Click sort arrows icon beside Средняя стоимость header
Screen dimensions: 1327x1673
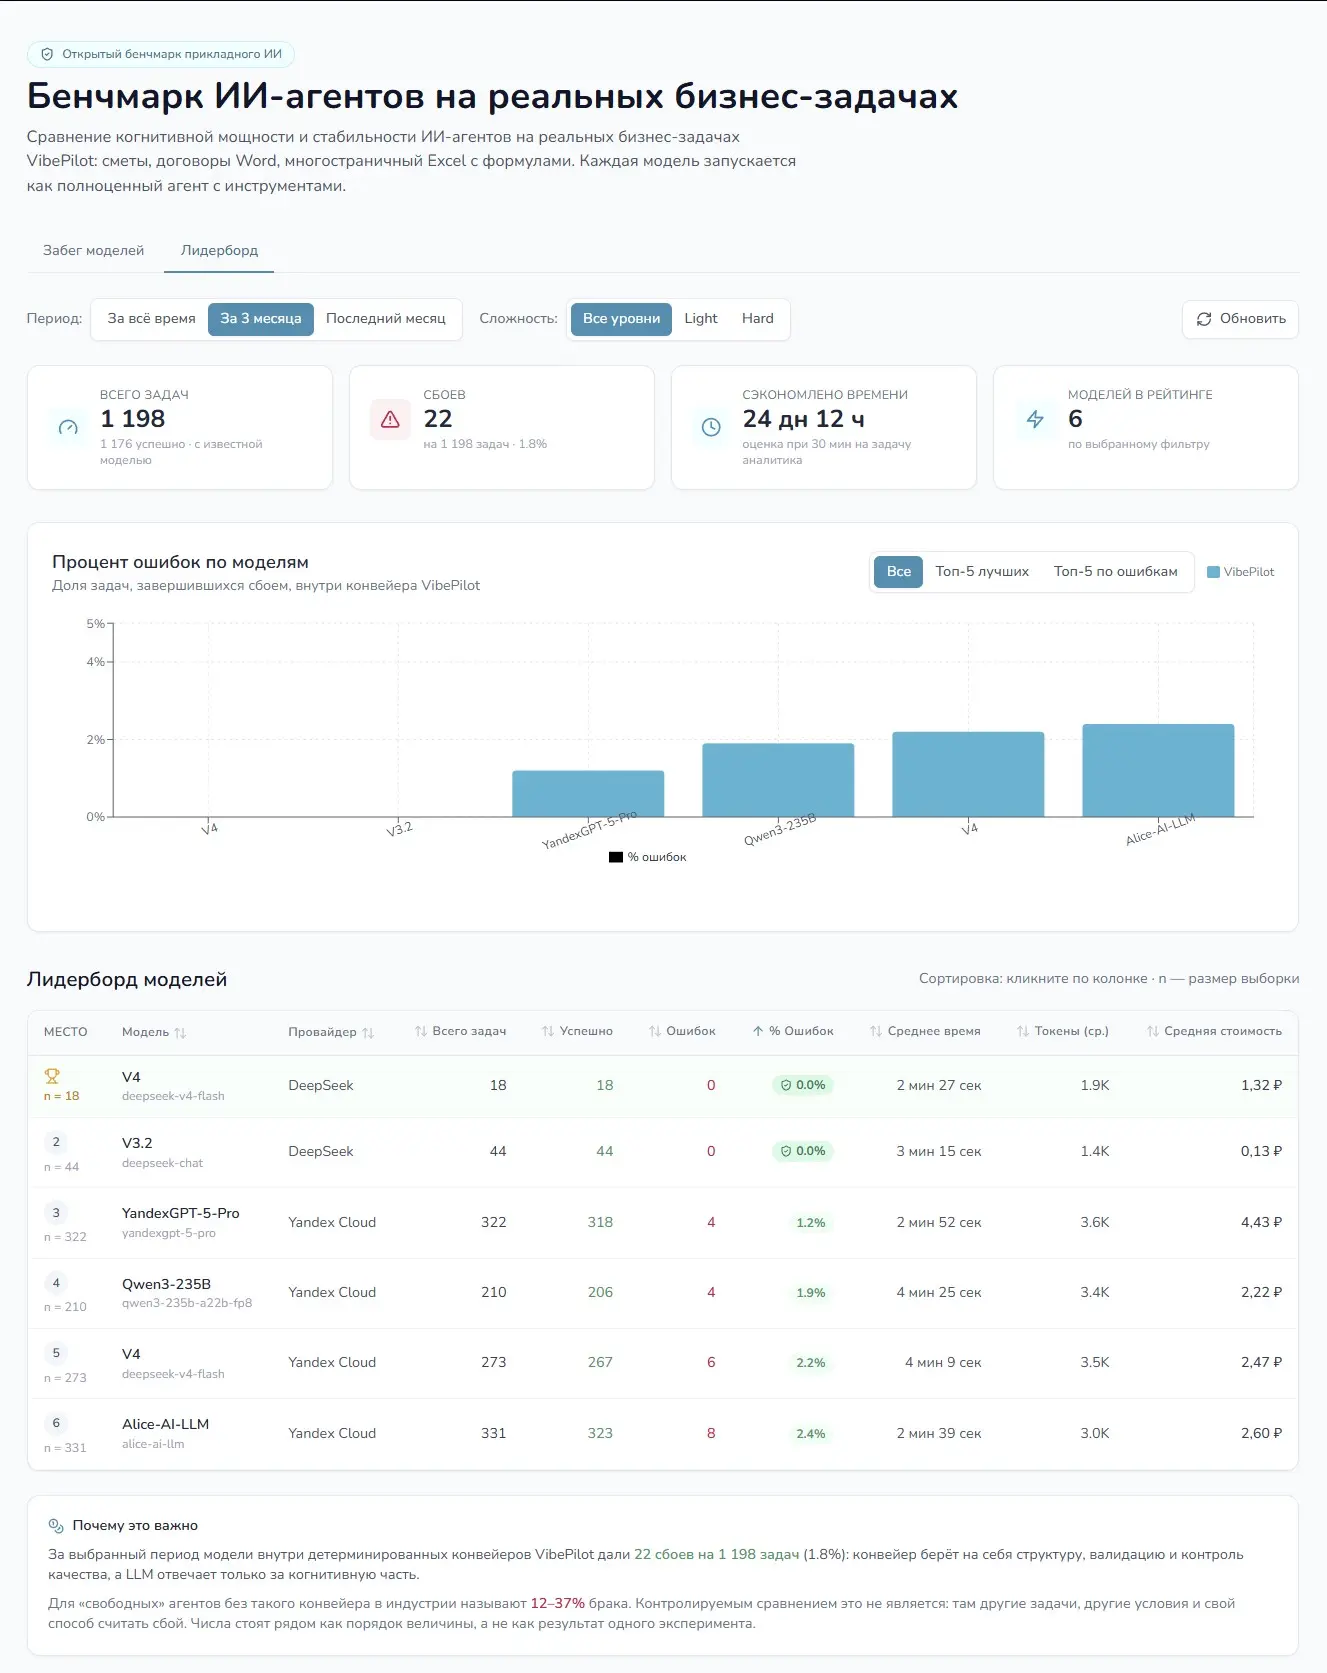coord(1153,1031)
